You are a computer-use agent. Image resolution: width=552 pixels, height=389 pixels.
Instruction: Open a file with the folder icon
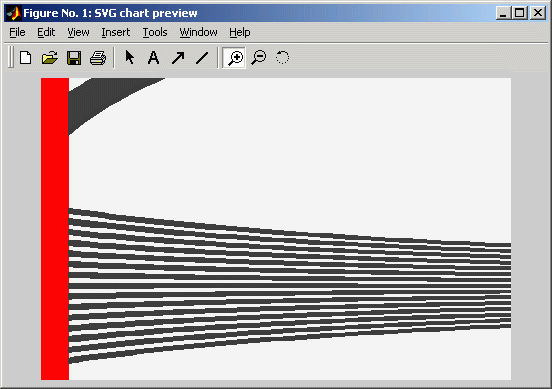pos(50,57)
